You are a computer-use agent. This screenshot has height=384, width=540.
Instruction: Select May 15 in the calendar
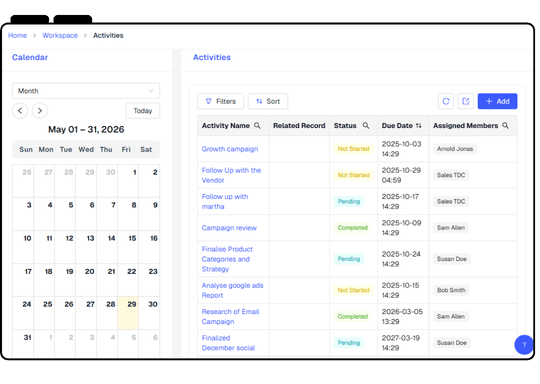click(128, 247)
